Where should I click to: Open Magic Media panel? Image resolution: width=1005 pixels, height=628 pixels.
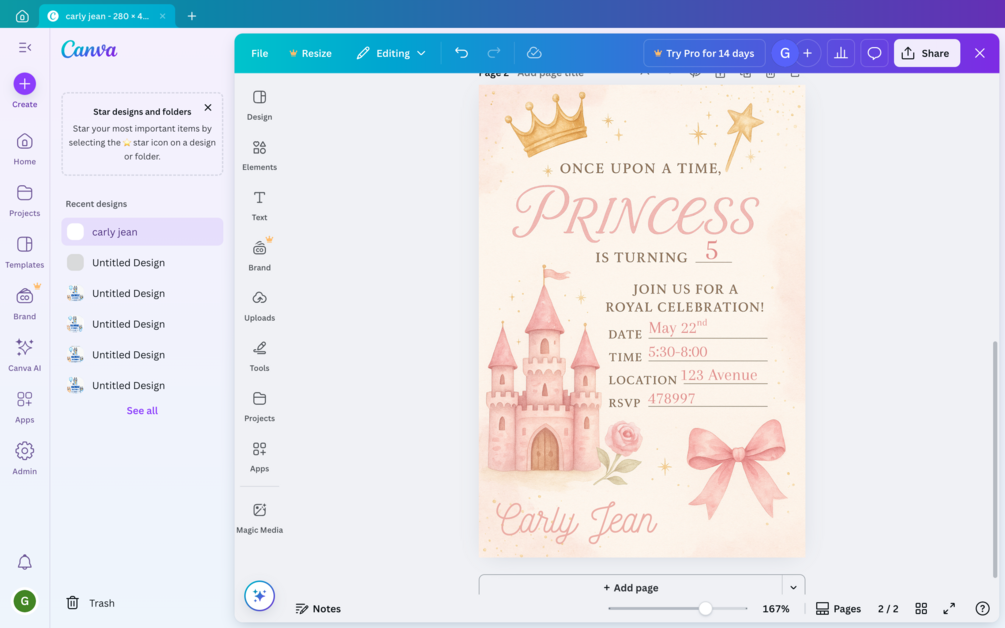(260, 518)
